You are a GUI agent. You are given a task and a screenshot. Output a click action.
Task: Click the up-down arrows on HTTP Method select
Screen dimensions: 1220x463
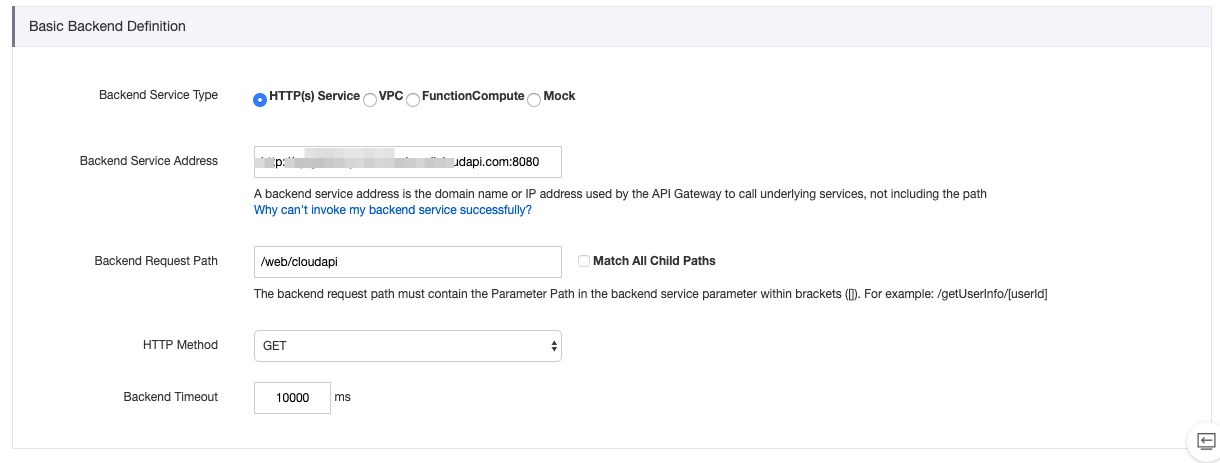[x=554, y=346]
